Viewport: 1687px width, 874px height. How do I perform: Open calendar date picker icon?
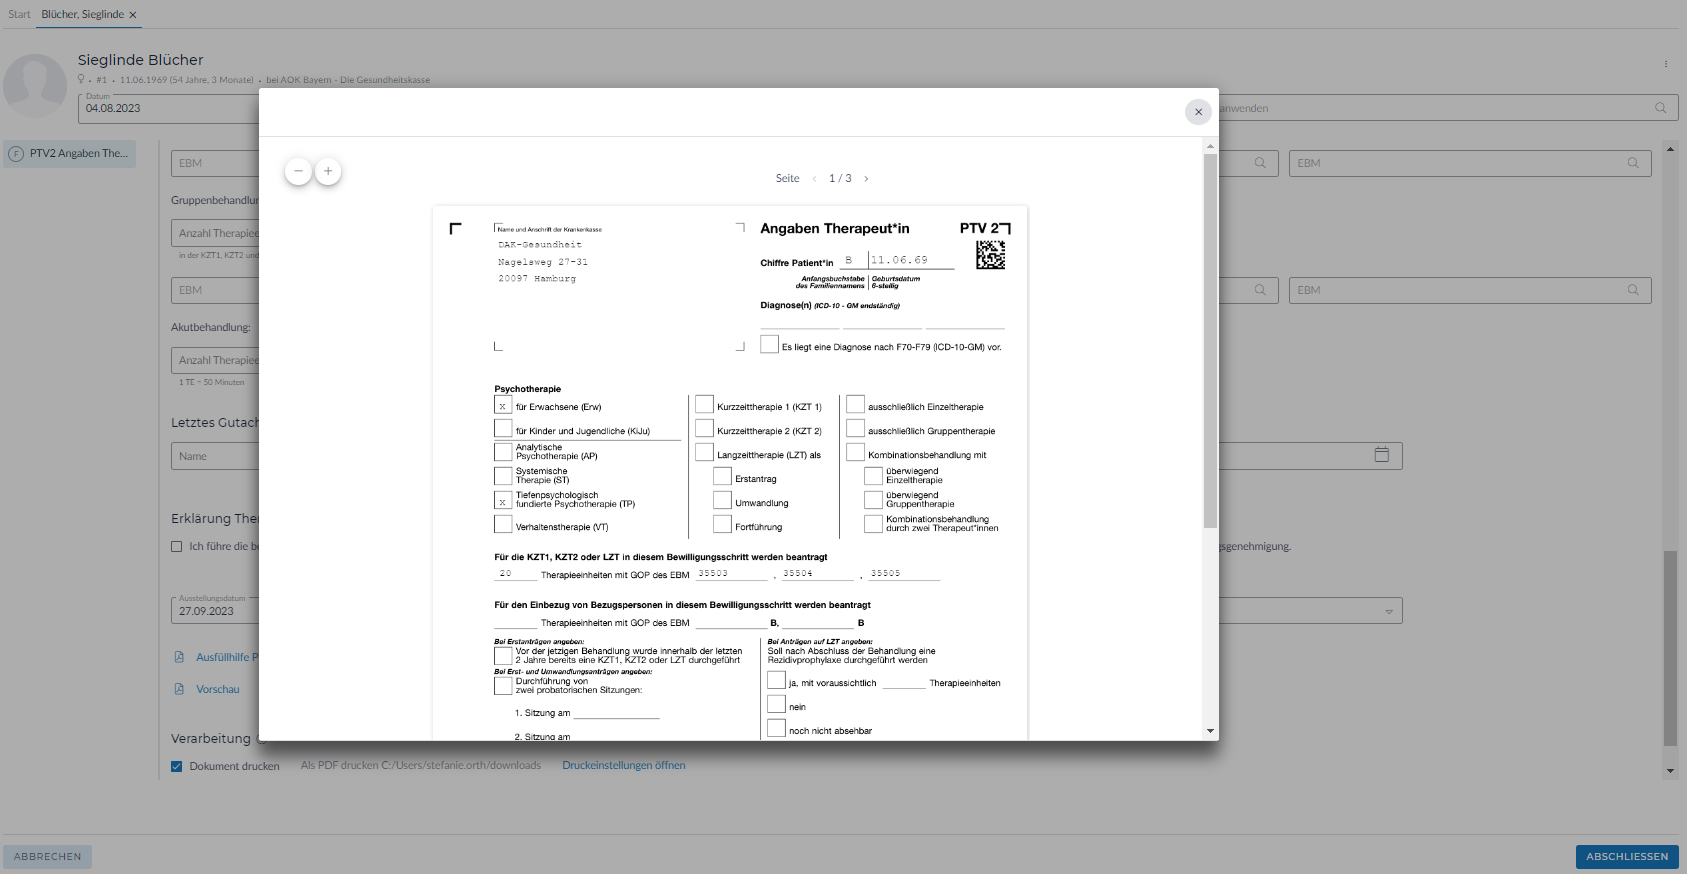tap(1381, 455)
